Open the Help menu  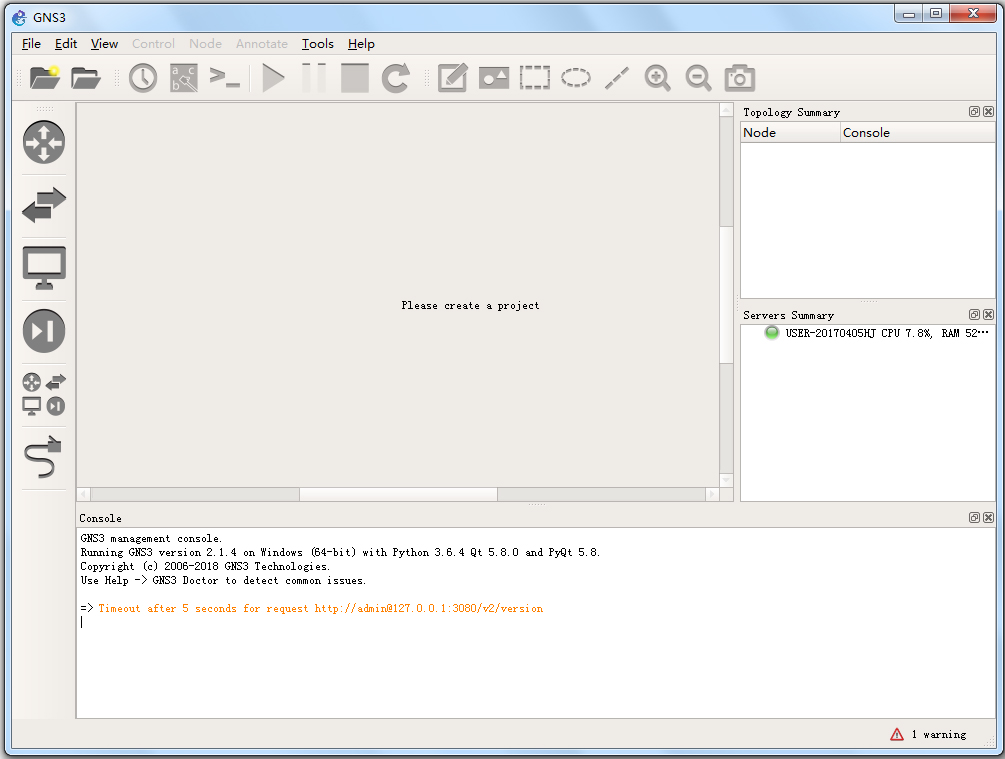pos(361,44)
